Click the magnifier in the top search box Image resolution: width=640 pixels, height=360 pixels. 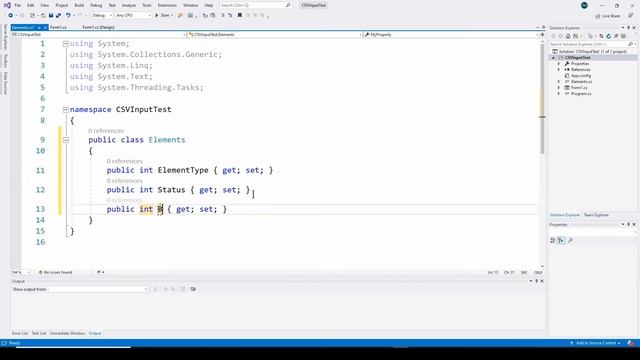pyautogui.click(x=288, y=5)
